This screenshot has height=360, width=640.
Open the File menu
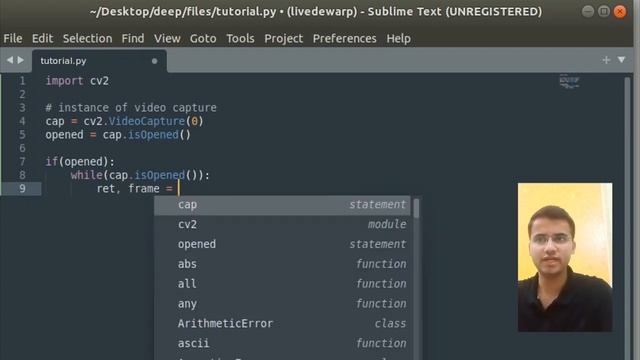click(x=13, y=38)
